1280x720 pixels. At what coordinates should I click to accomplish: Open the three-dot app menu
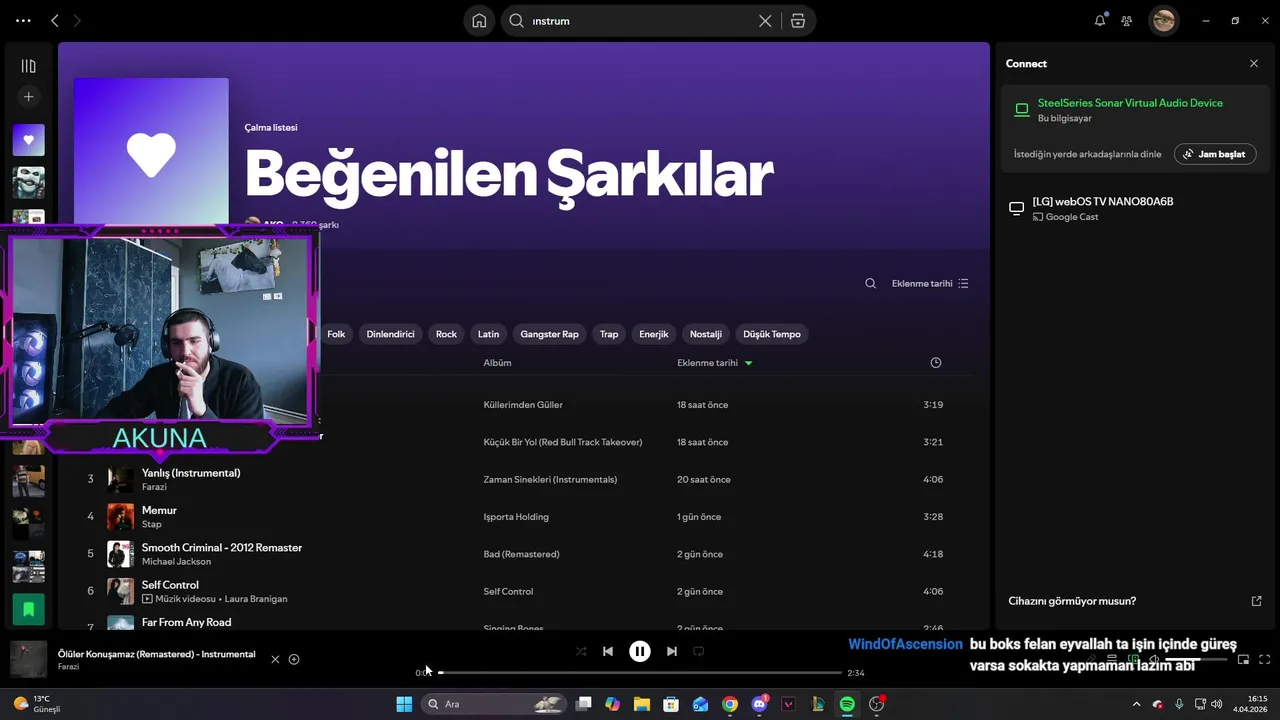[23, 20]
